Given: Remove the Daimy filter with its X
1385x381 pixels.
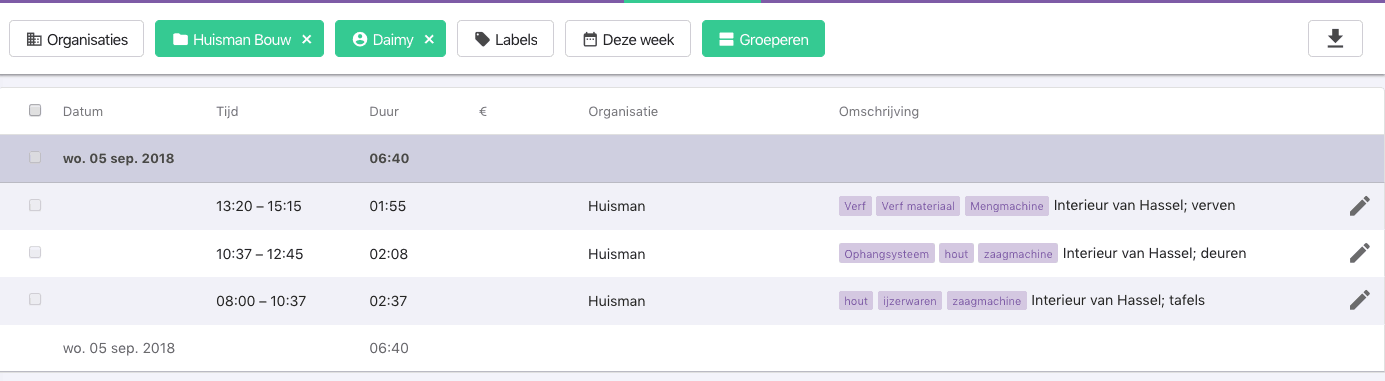Looking at the screenshot, I should point(429,40).
